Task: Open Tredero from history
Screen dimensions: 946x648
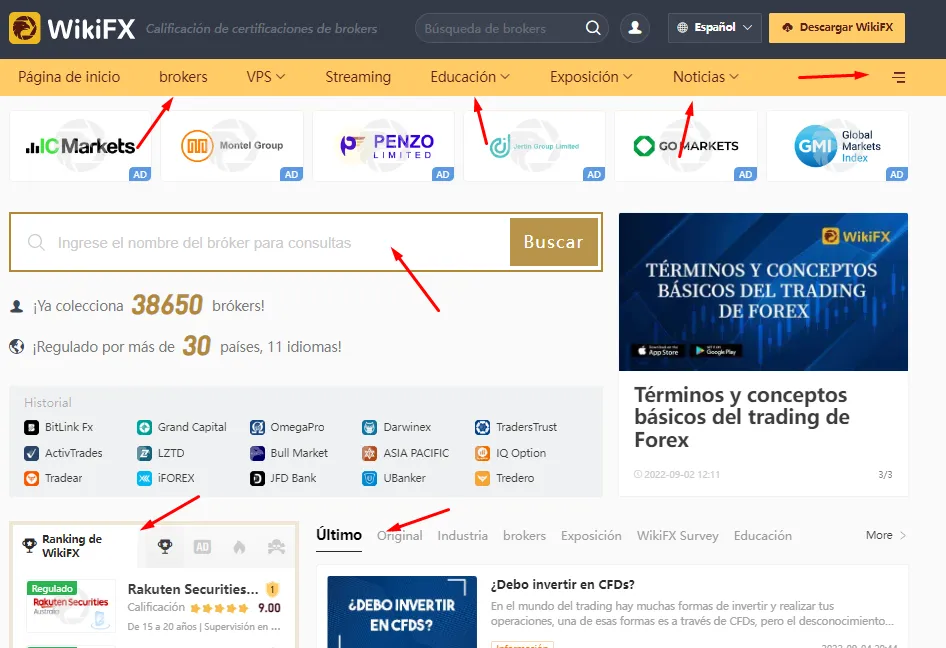Action: point(504,478)
